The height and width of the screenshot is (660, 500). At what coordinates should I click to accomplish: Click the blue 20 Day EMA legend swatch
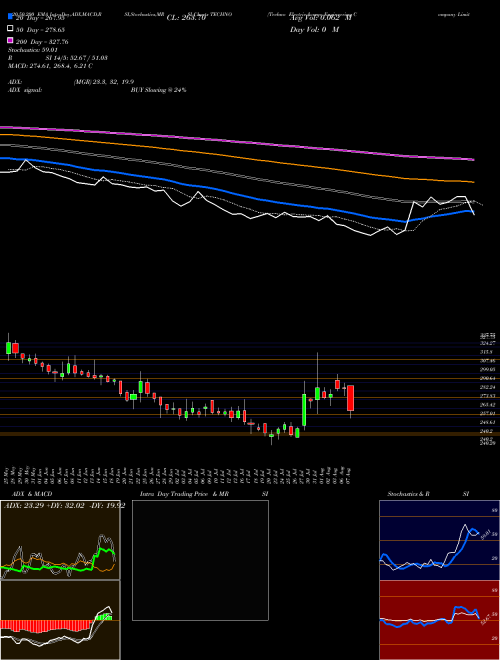(11, 17)
